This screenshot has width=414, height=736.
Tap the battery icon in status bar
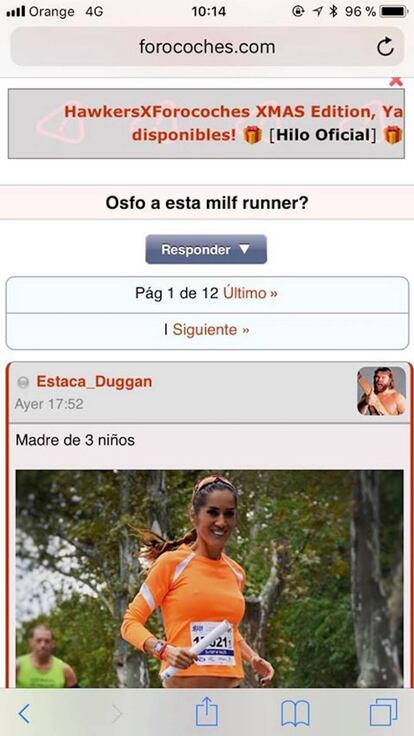(x=393, y=11)
